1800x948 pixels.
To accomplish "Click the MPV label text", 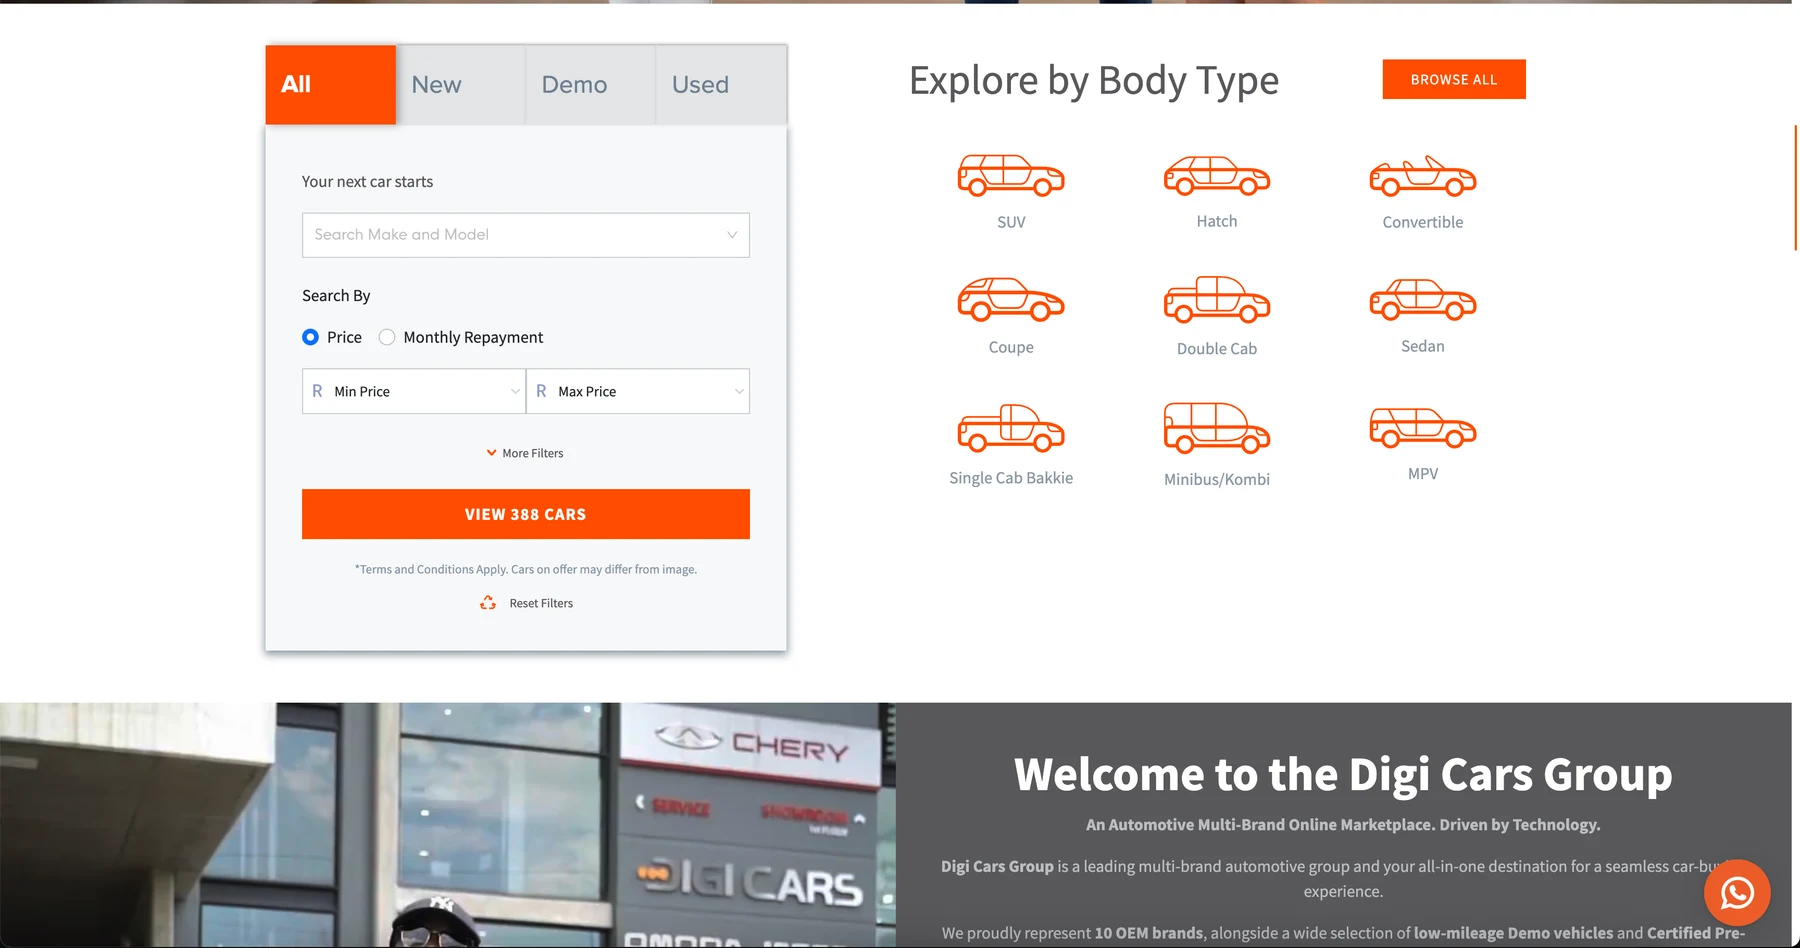I will [x=1423, y=473].
